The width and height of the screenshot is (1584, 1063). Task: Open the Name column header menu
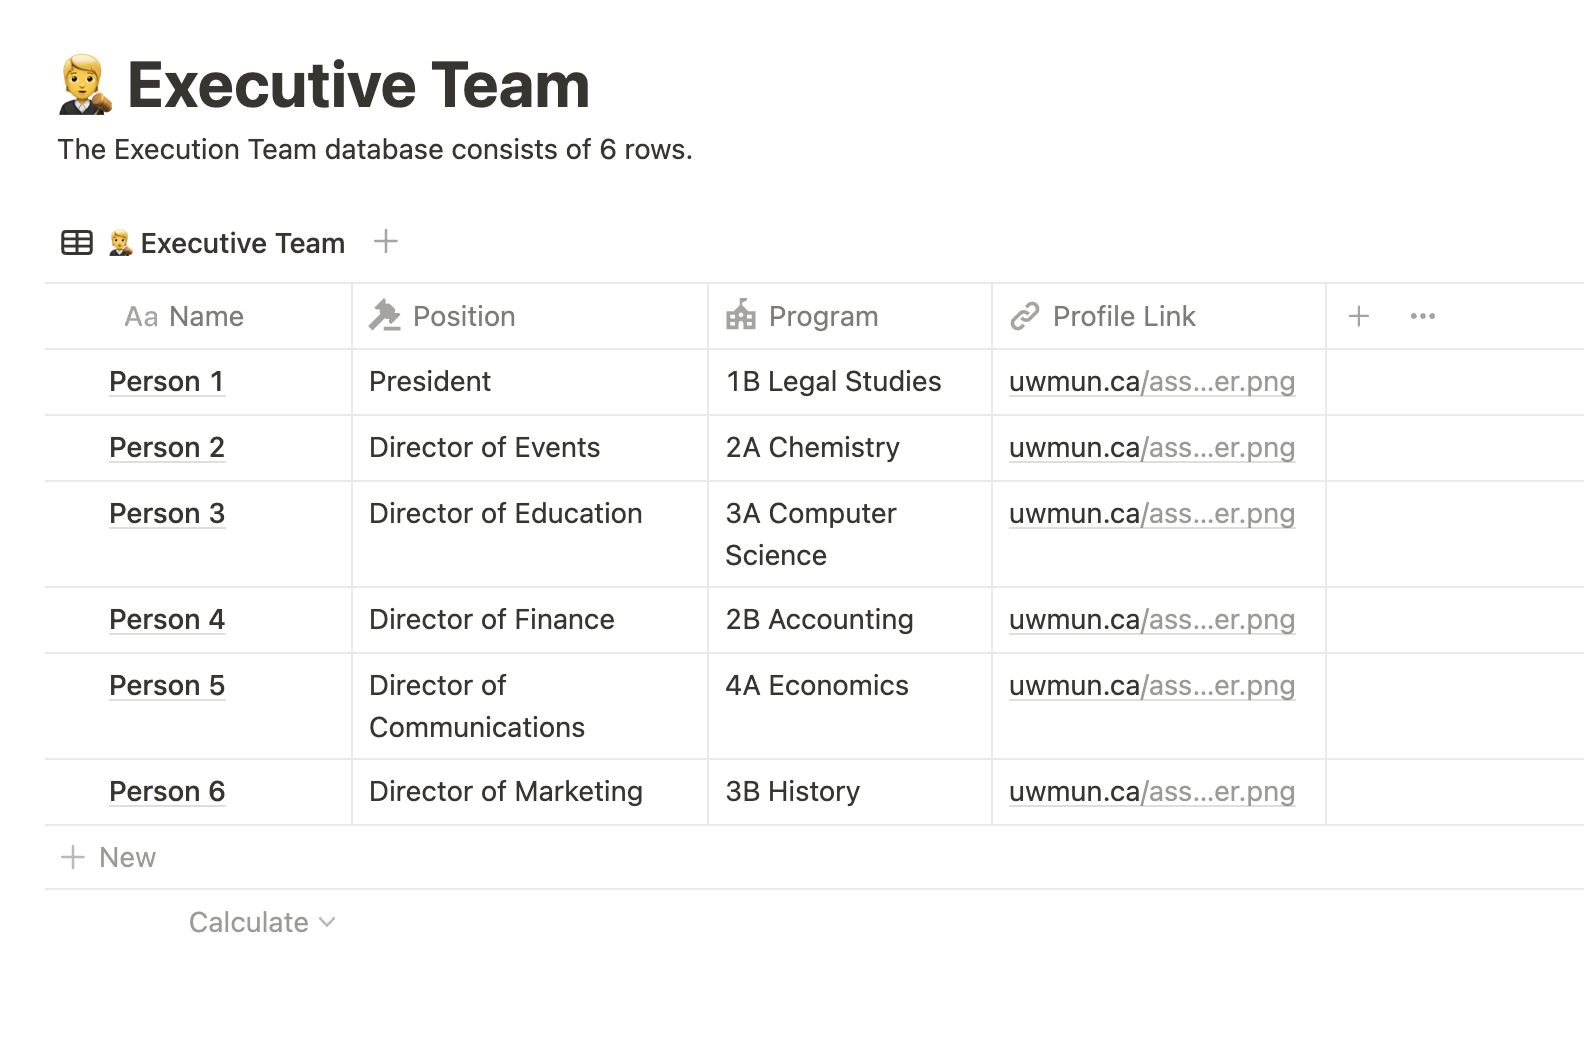(x=185, y=316)
